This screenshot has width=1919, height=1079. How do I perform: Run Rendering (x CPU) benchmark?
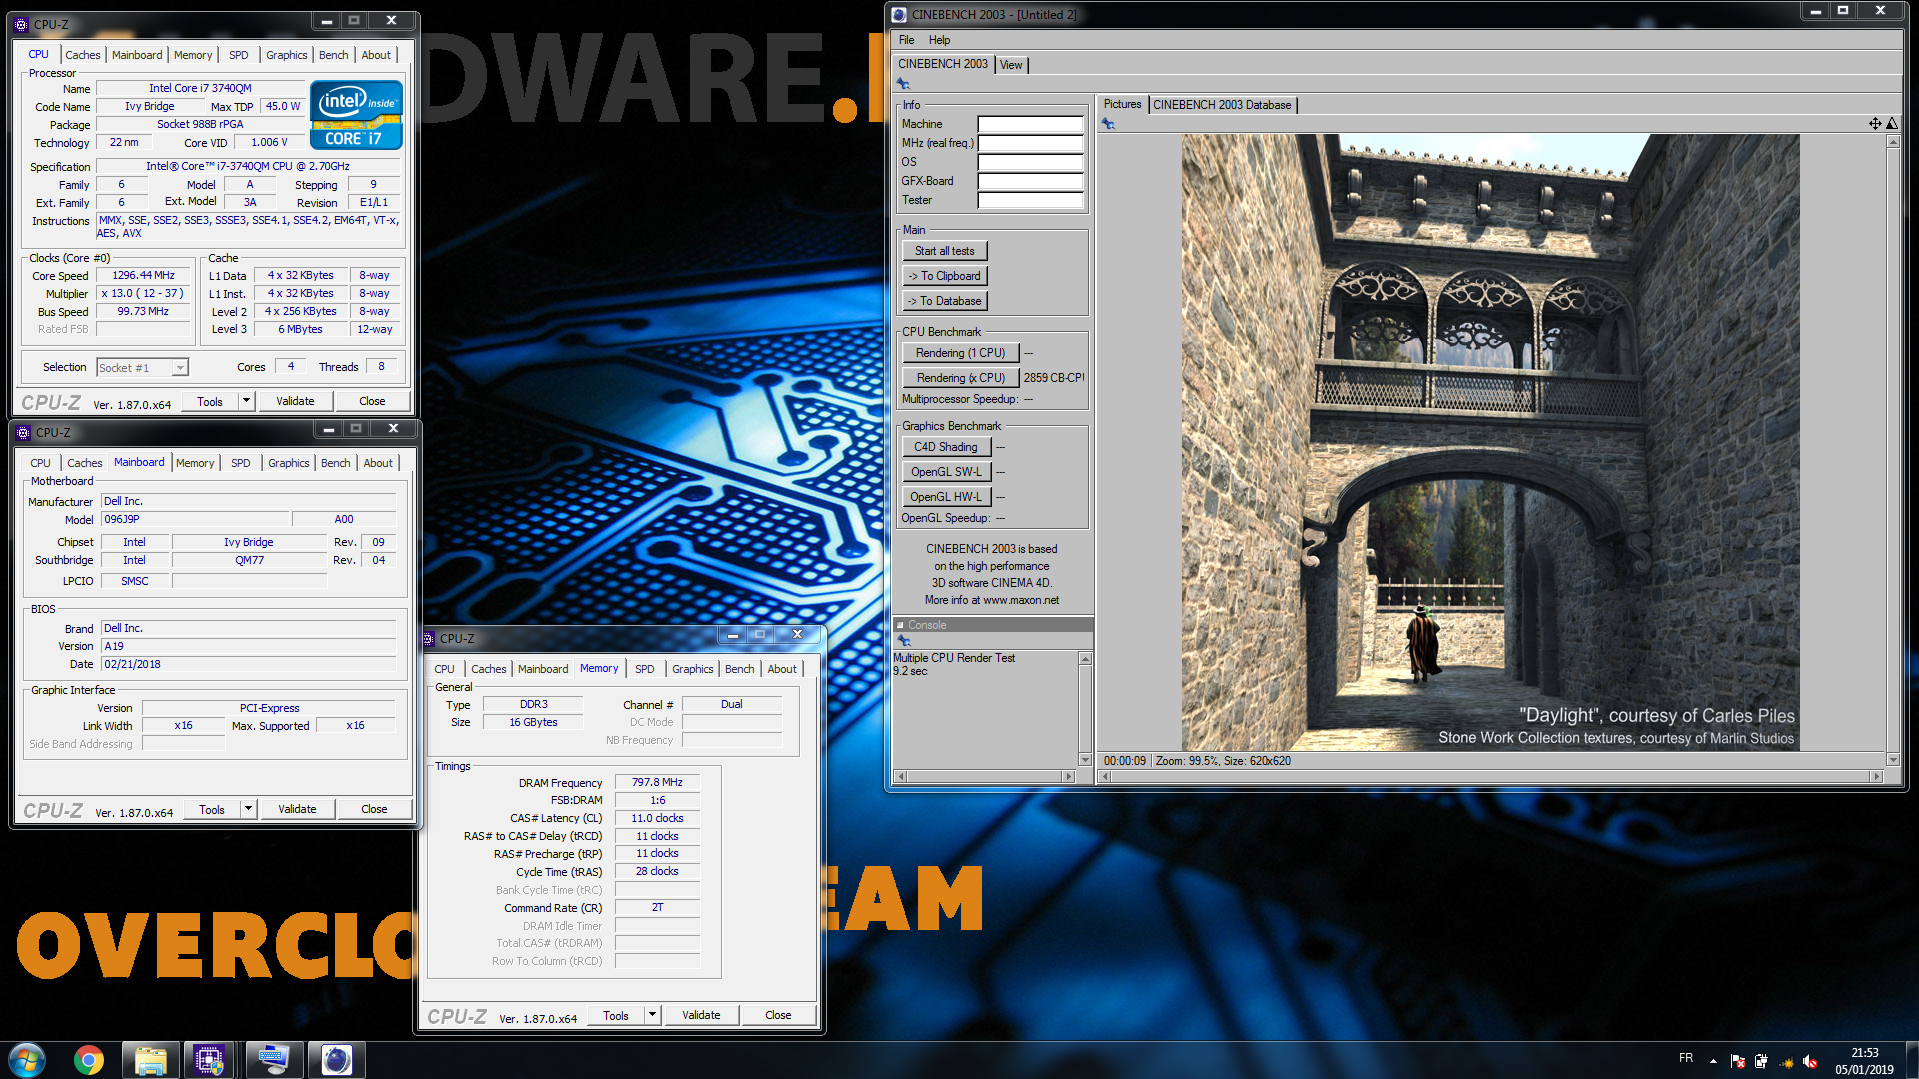960,378
